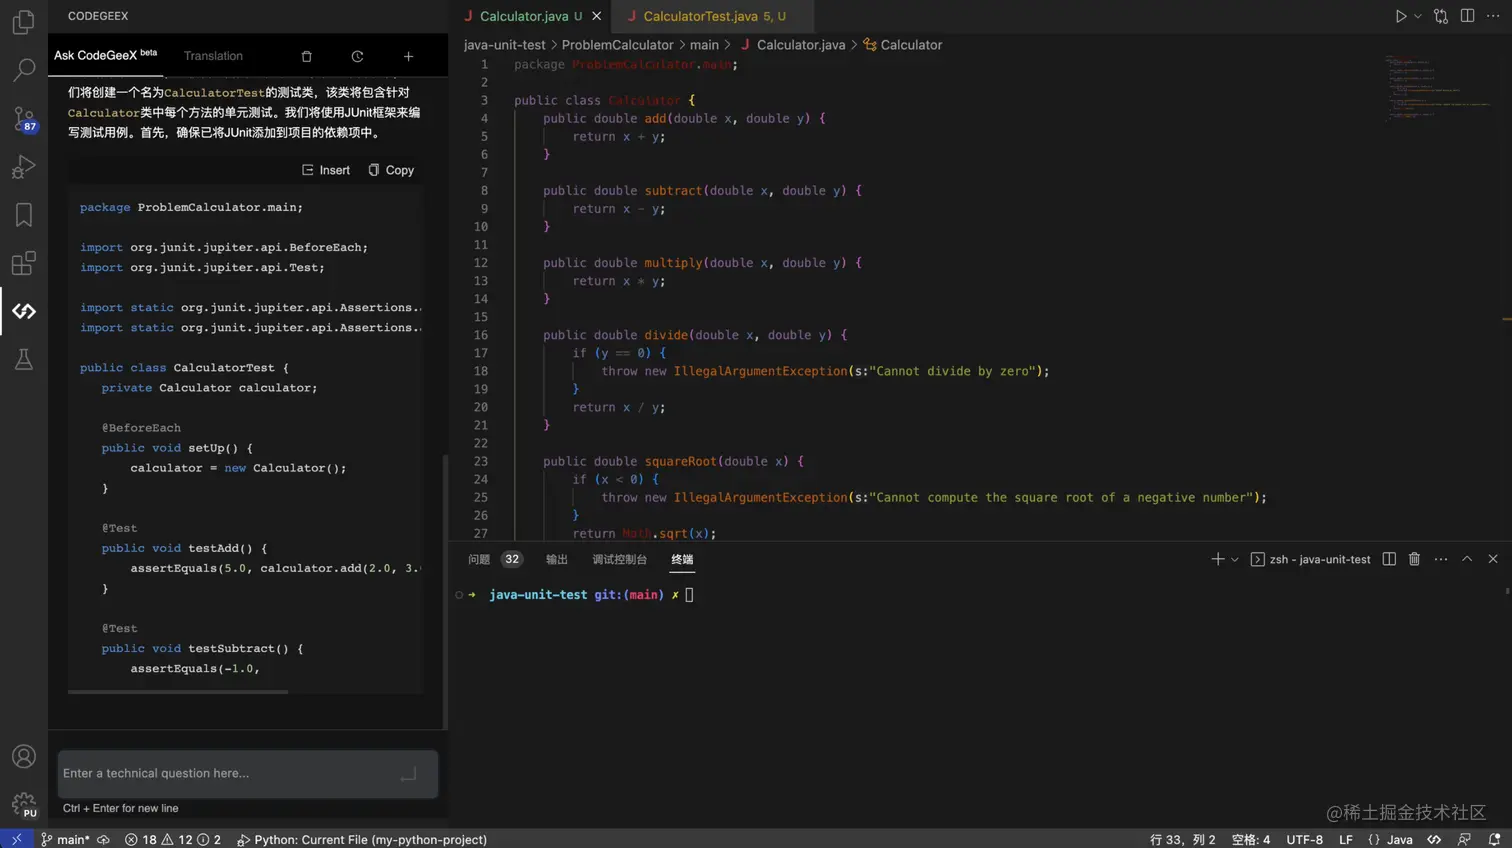
Task: Change UTF-8 file encoding
Action: (x=1304, y=840)
